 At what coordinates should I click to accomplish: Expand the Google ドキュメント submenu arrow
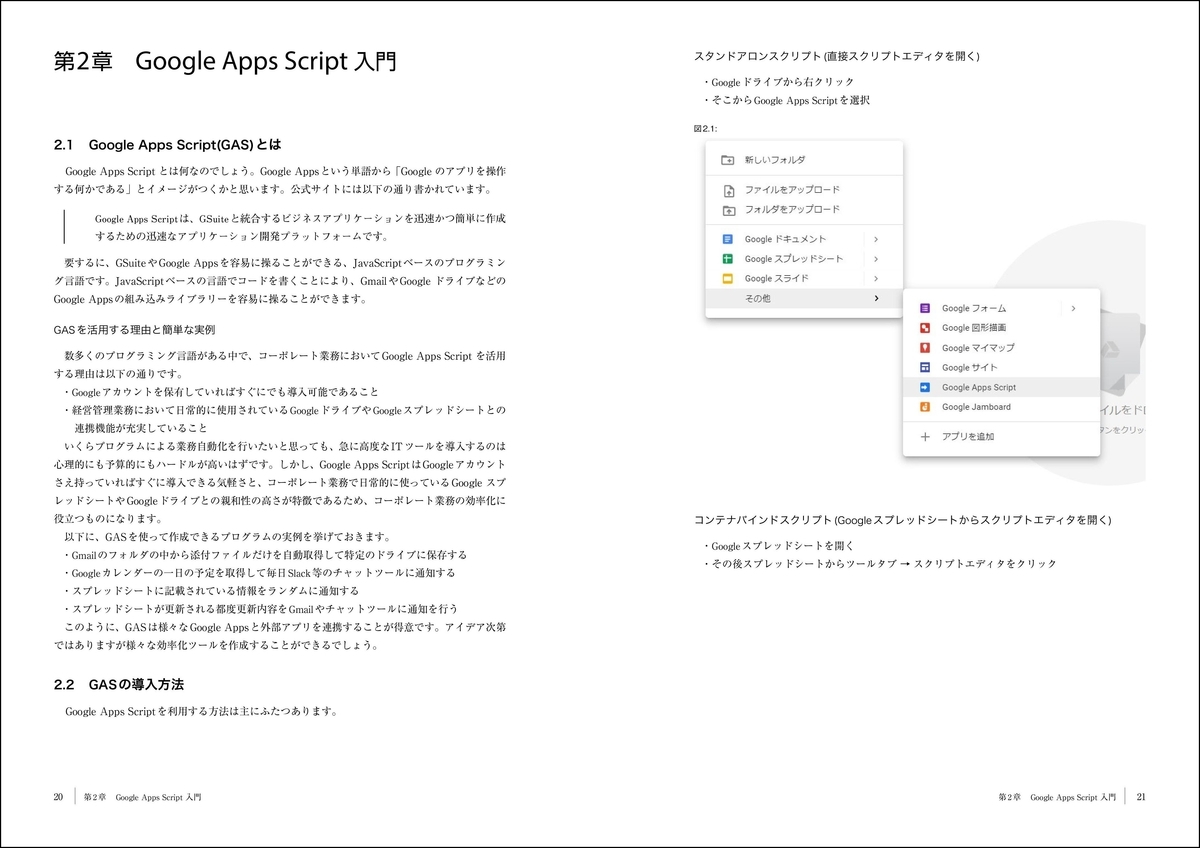pos(876,239)
